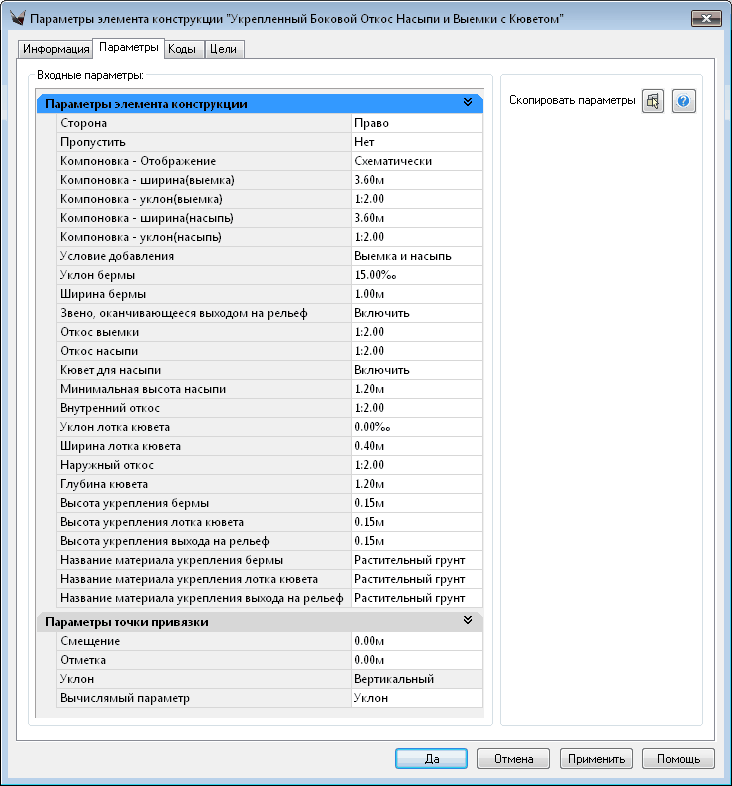Switch to the Информация tab
732x786 pixels.
coord(55,49)
